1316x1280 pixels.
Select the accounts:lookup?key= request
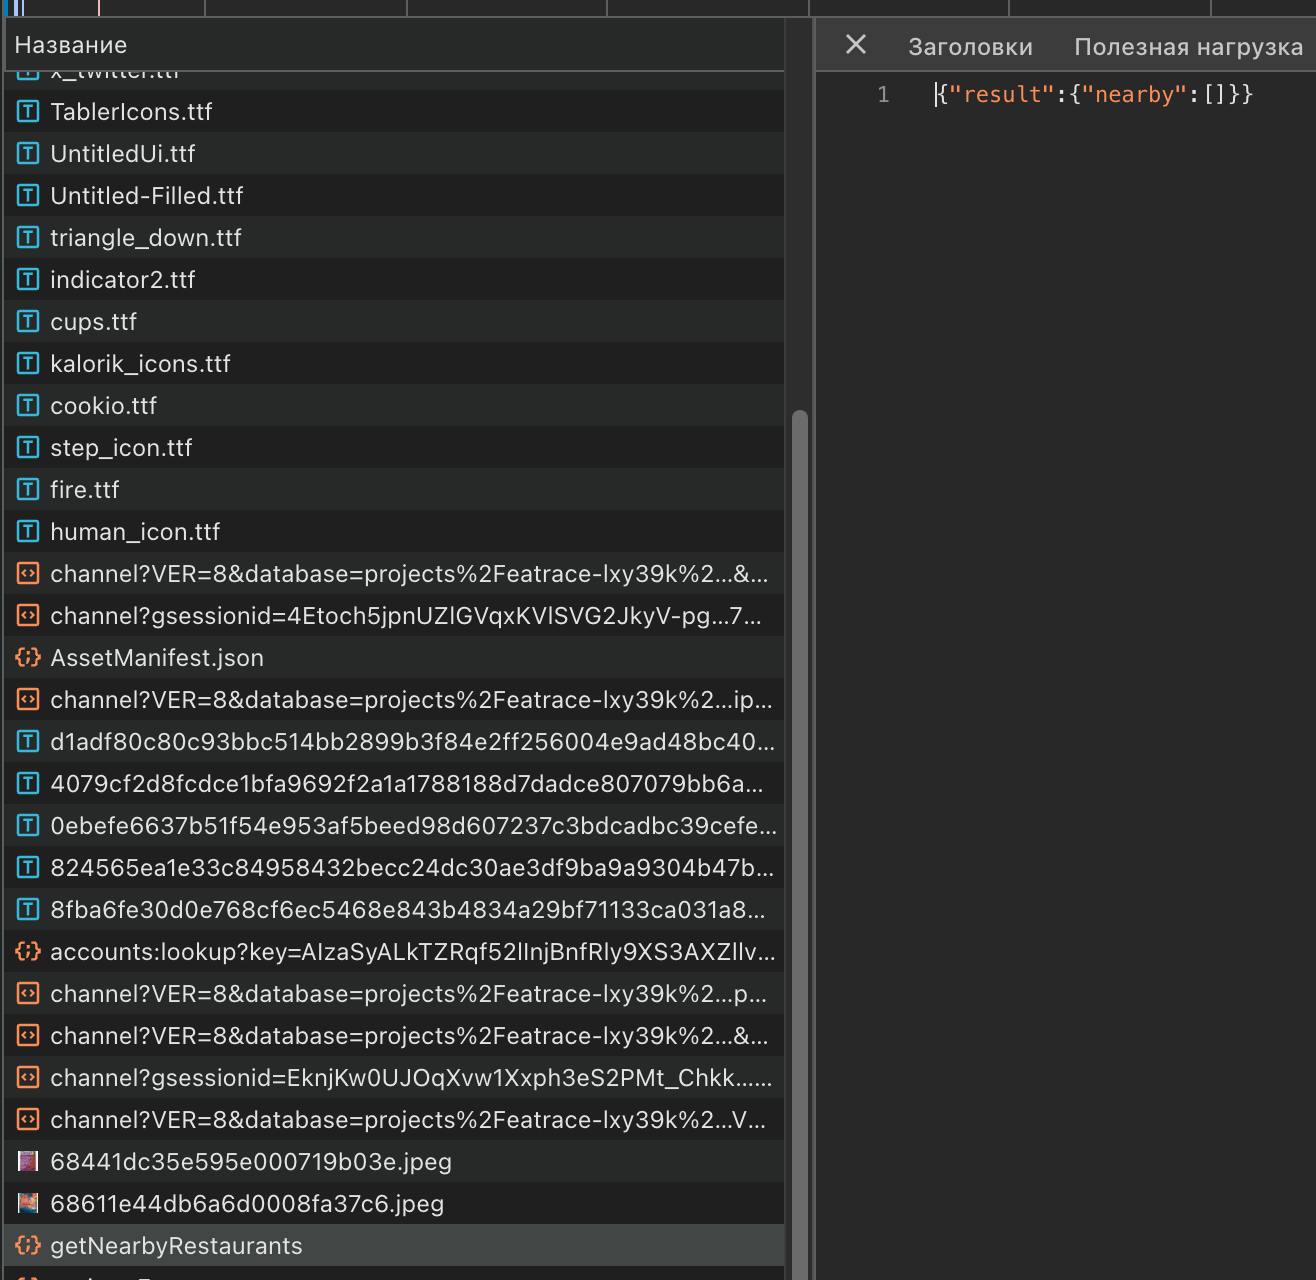pyautogui.click(x=394, y=952)
